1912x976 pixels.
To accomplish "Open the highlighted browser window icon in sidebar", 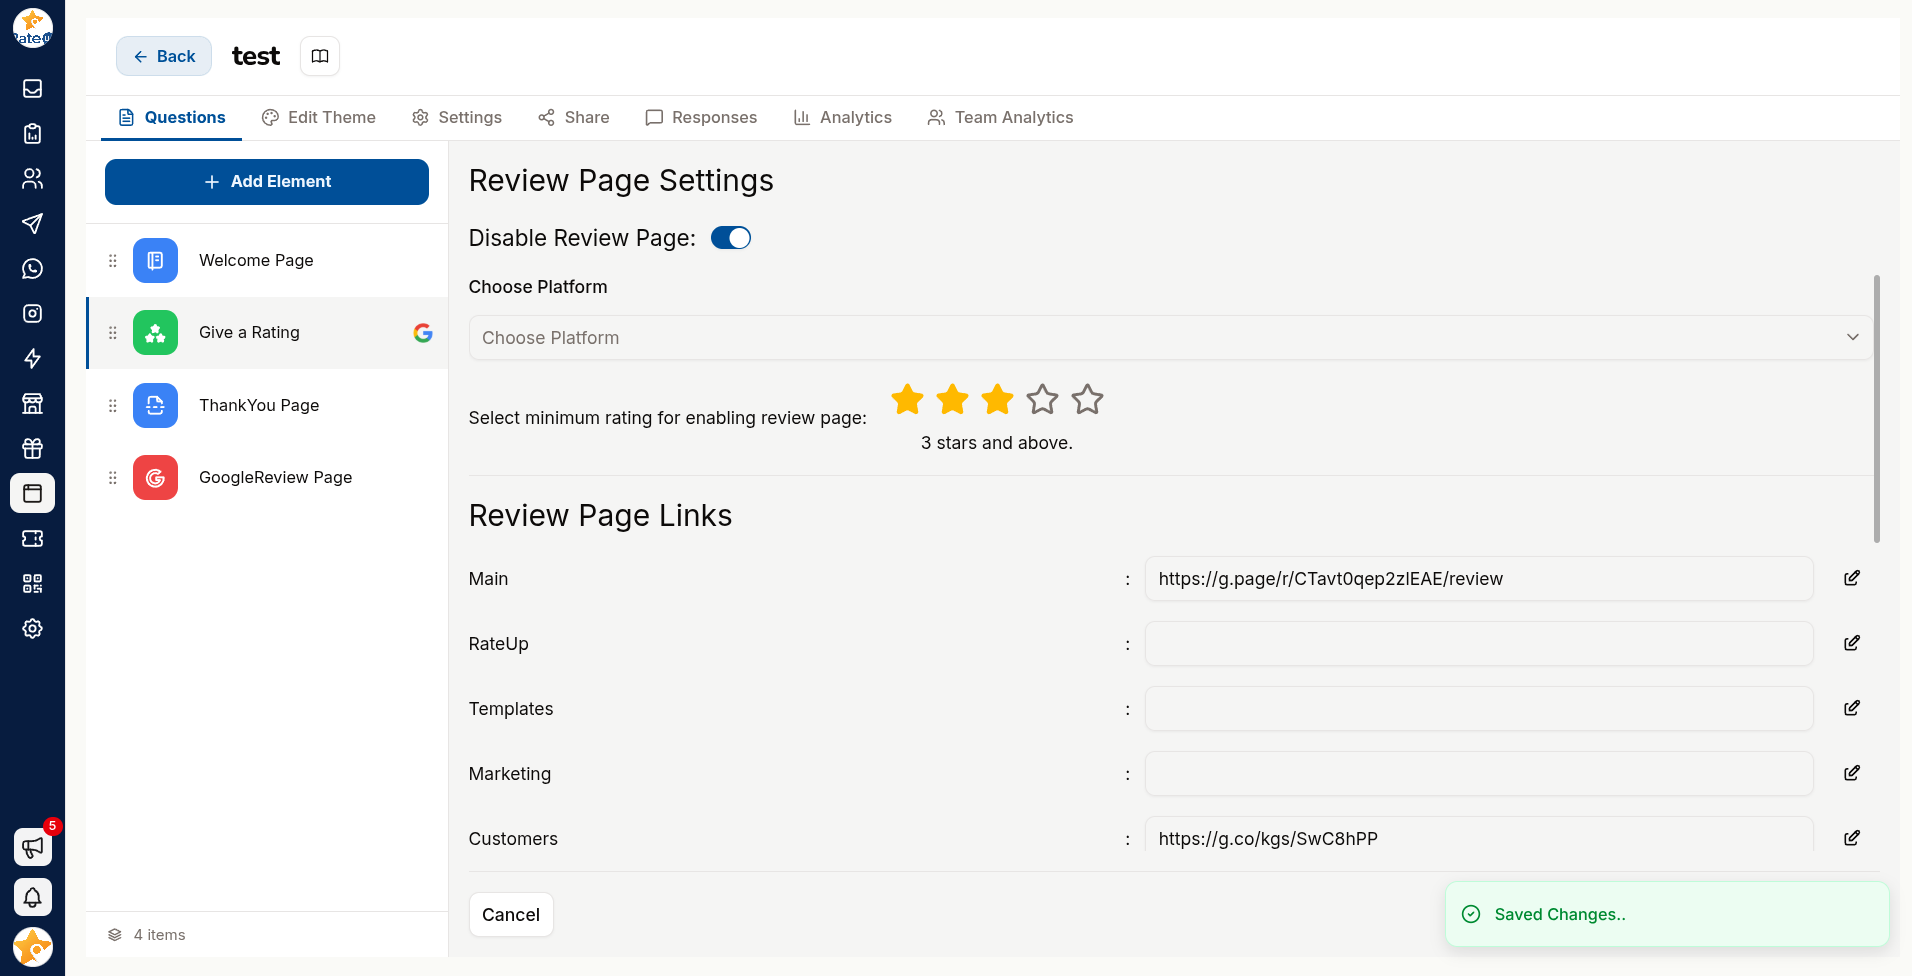I will tap(32, 494).
